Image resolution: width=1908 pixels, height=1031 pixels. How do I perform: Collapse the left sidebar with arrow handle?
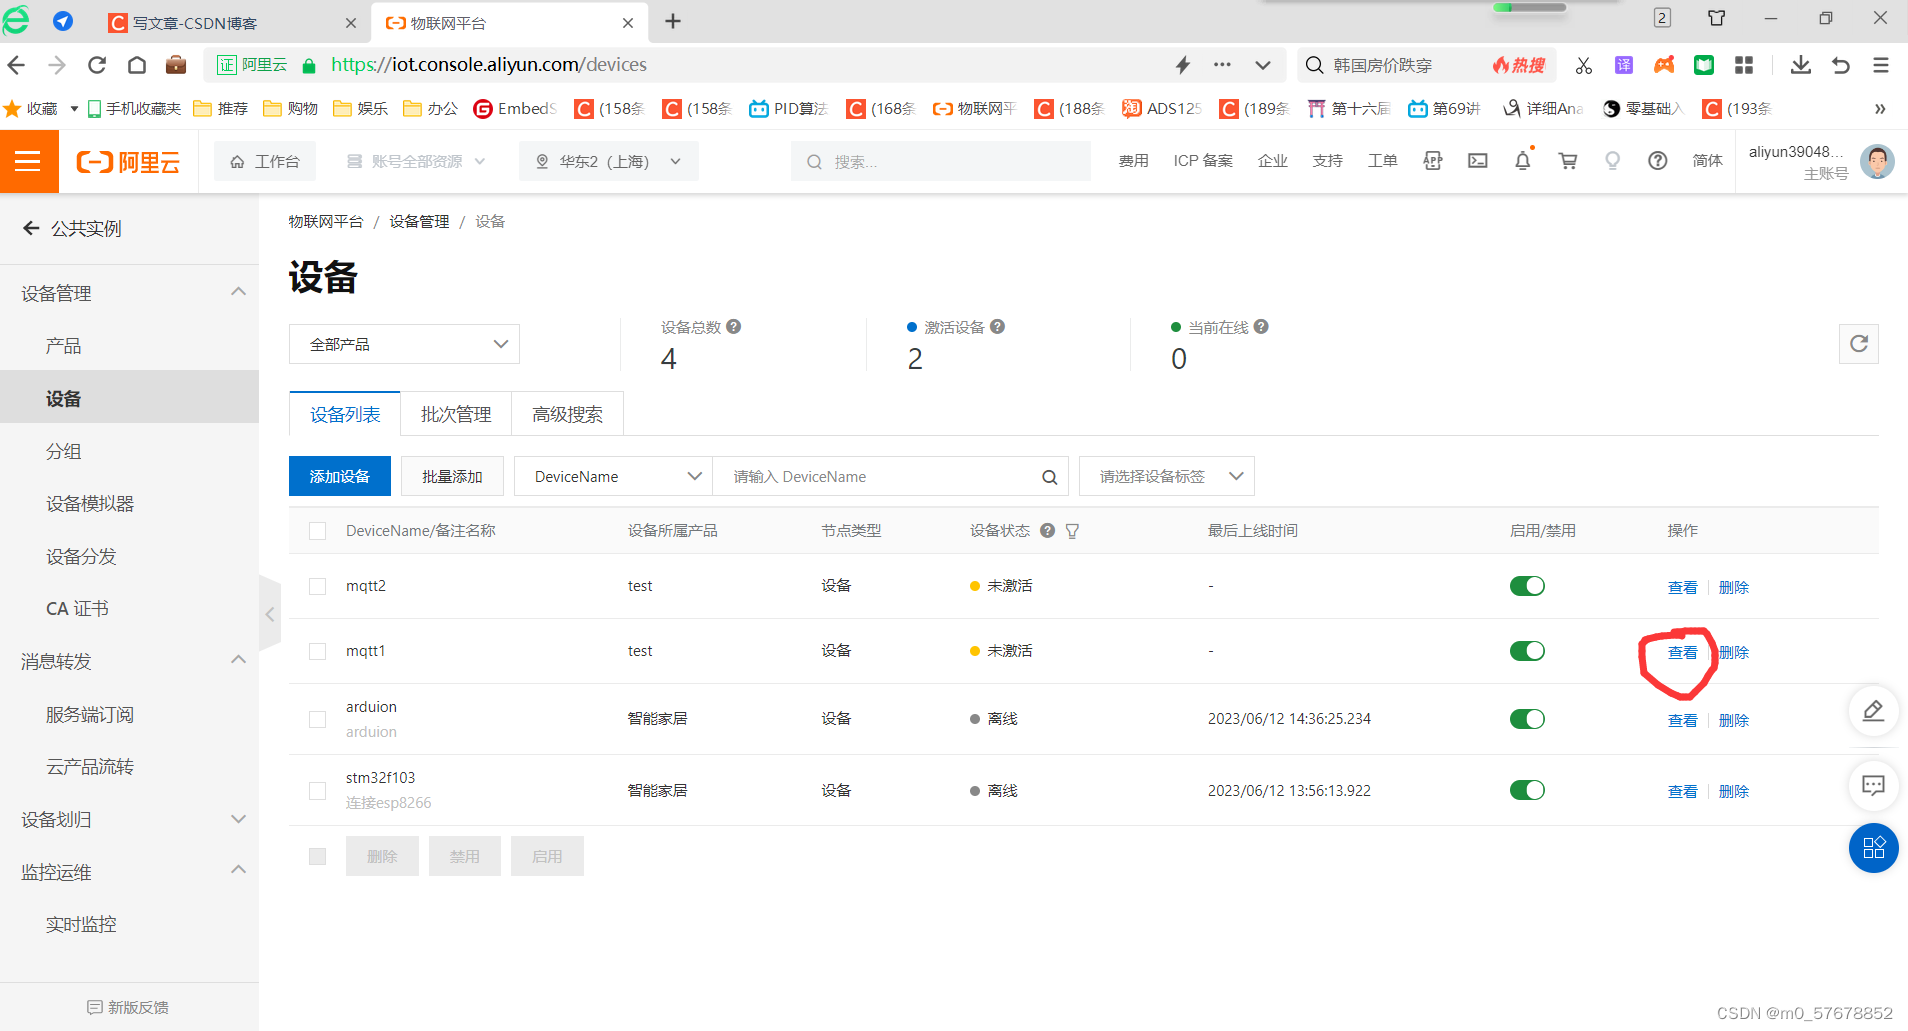coord(269,614)
